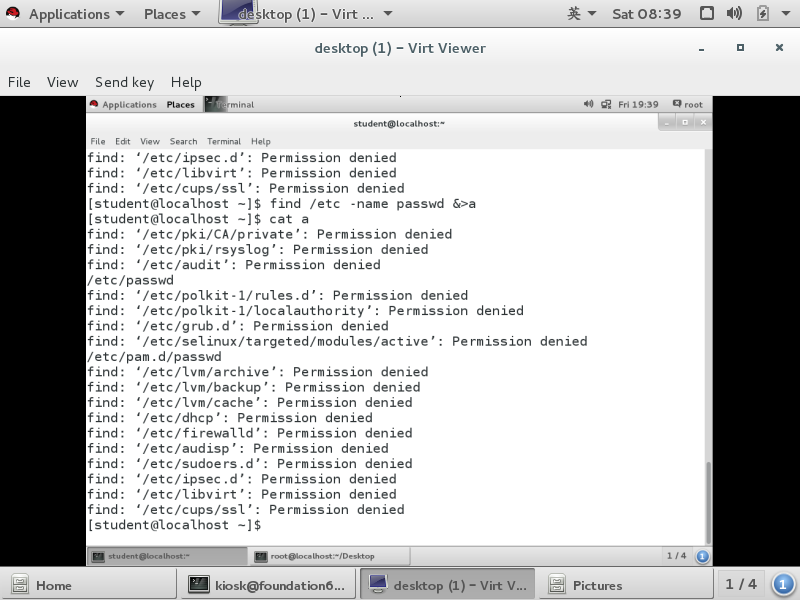Click guest workspace switcher 1 / 4
Image resolution: width=800 pixels, height=600 pixels.
676,556
